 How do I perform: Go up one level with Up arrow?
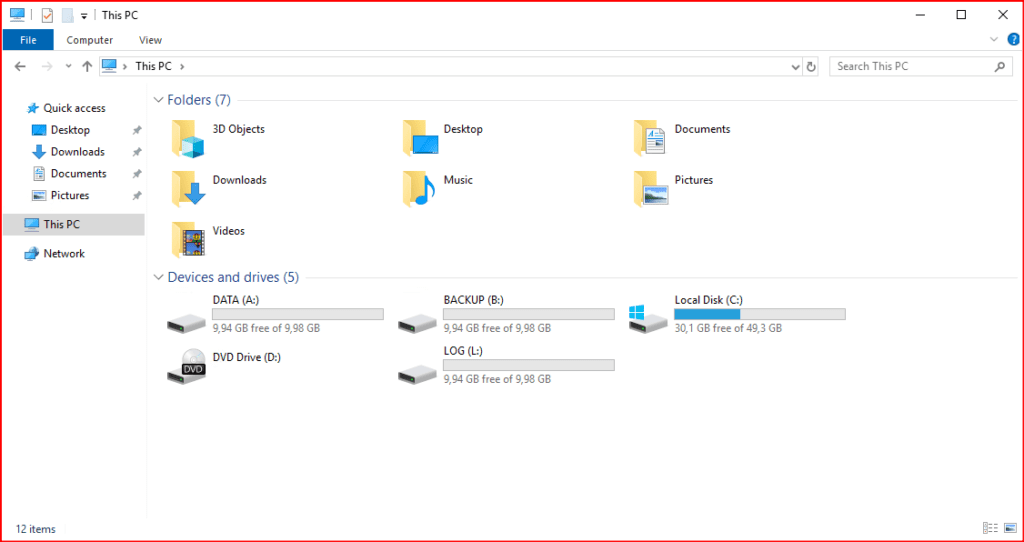[87, 66]
